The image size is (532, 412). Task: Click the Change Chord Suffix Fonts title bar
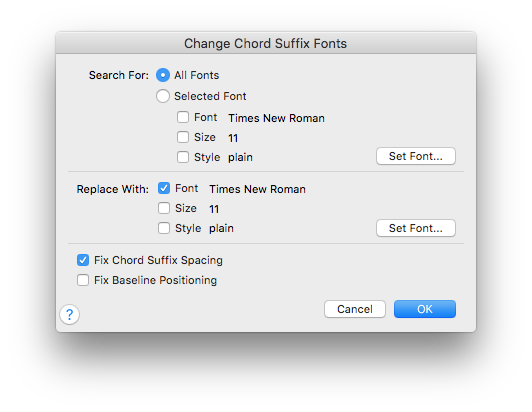pos(266,43)
